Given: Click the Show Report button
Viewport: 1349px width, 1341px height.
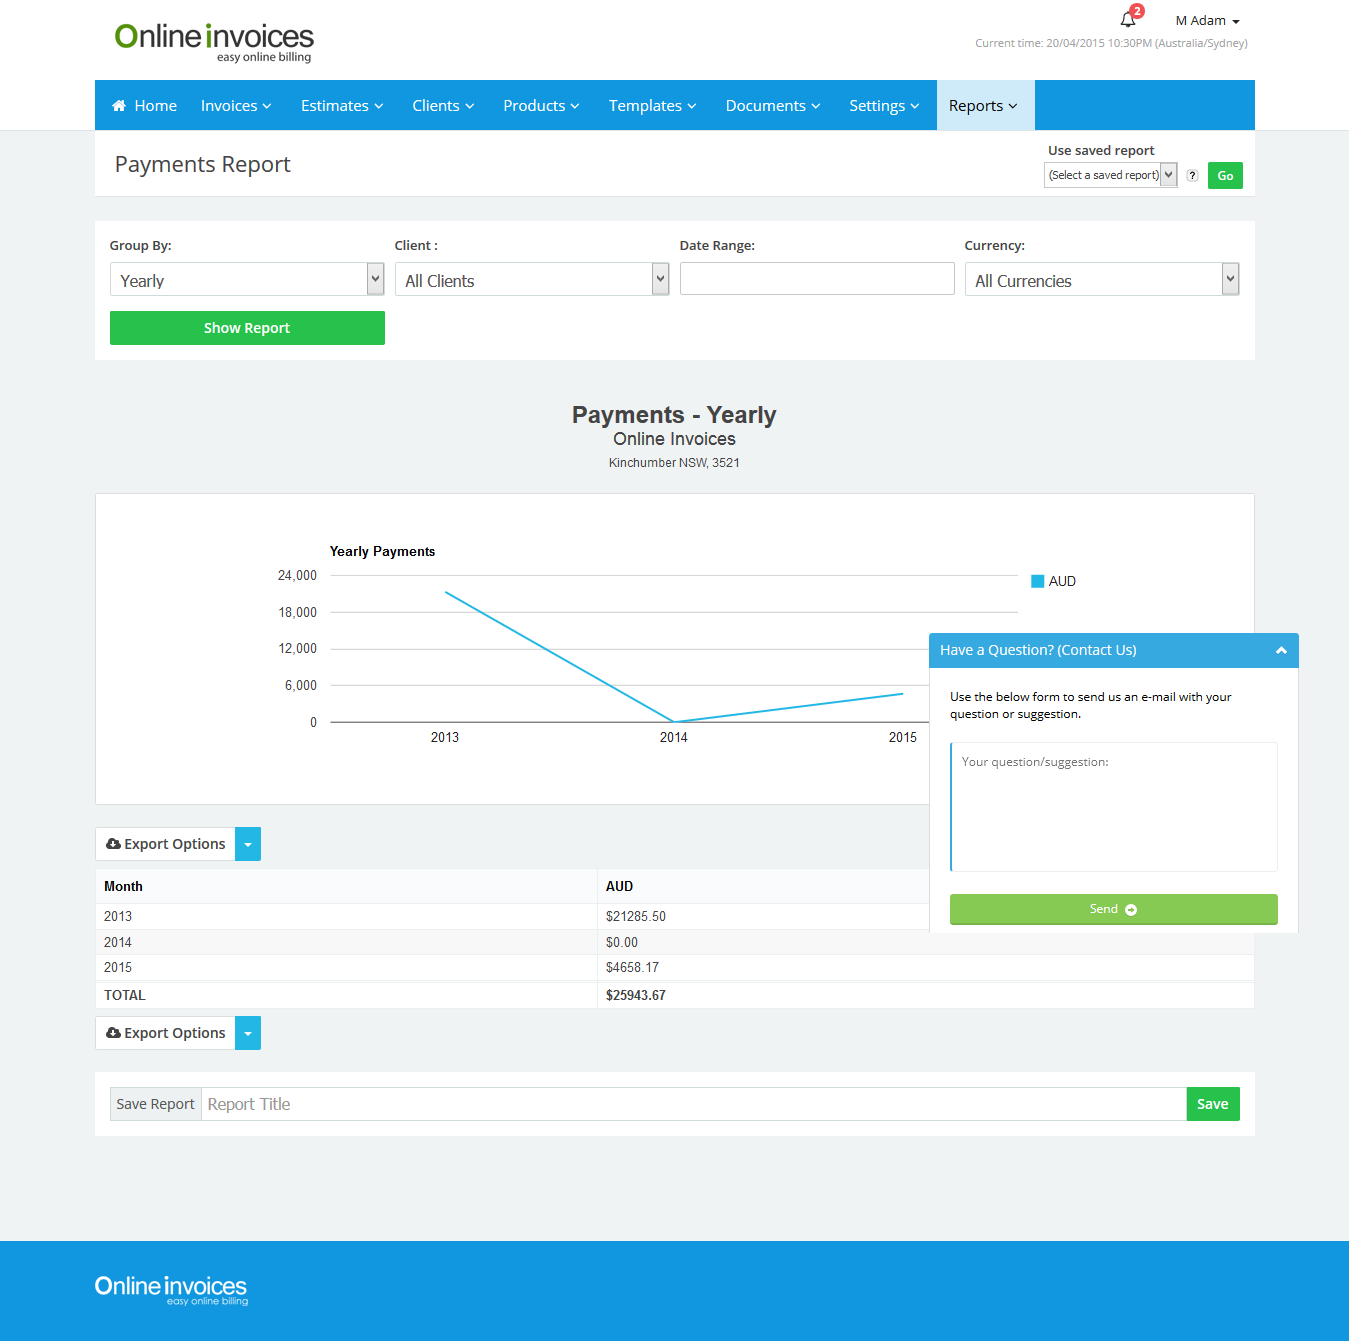Looking at the screenshot, I should (x=247, y=328).
